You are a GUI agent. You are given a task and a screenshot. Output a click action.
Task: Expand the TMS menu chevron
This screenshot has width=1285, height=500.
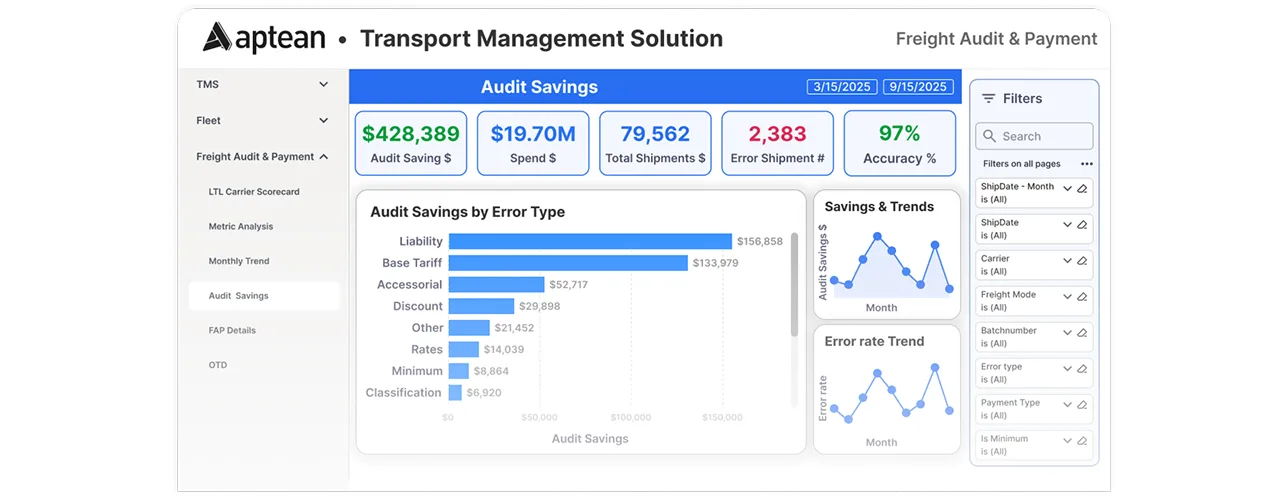323,85
